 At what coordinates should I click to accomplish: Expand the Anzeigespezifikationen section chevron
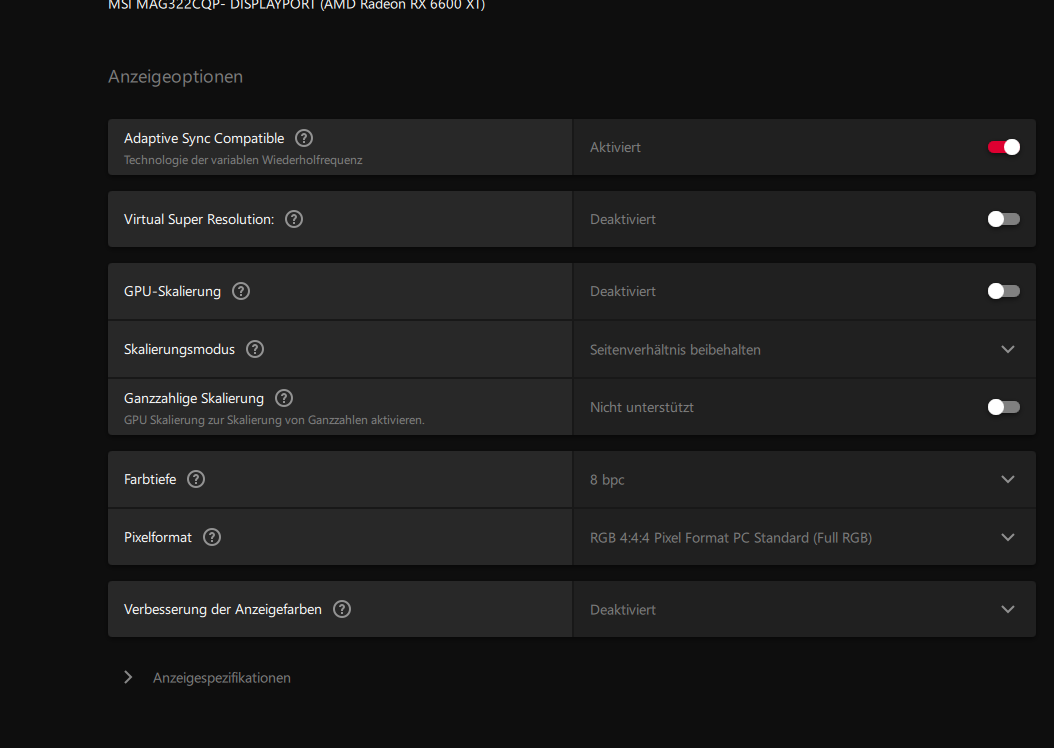tap(128, 677)
